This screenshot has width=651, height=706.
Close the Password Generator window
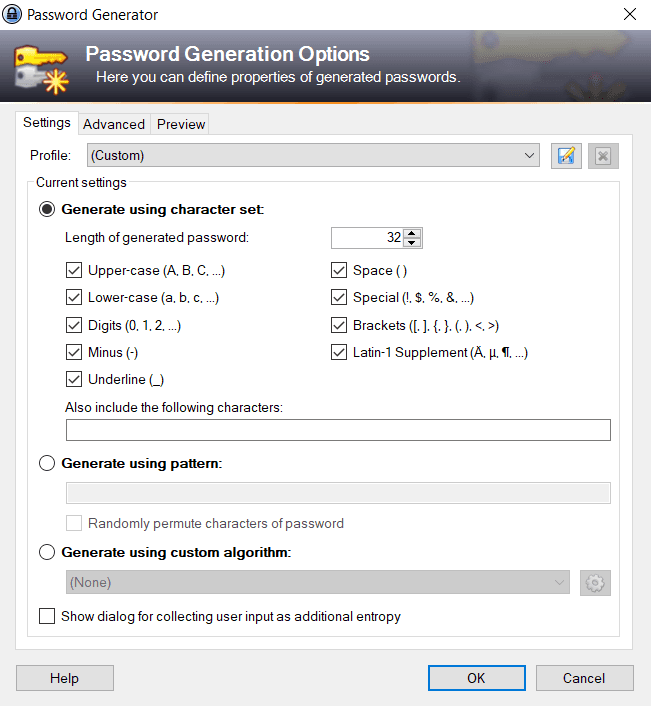tap(630, 15)
